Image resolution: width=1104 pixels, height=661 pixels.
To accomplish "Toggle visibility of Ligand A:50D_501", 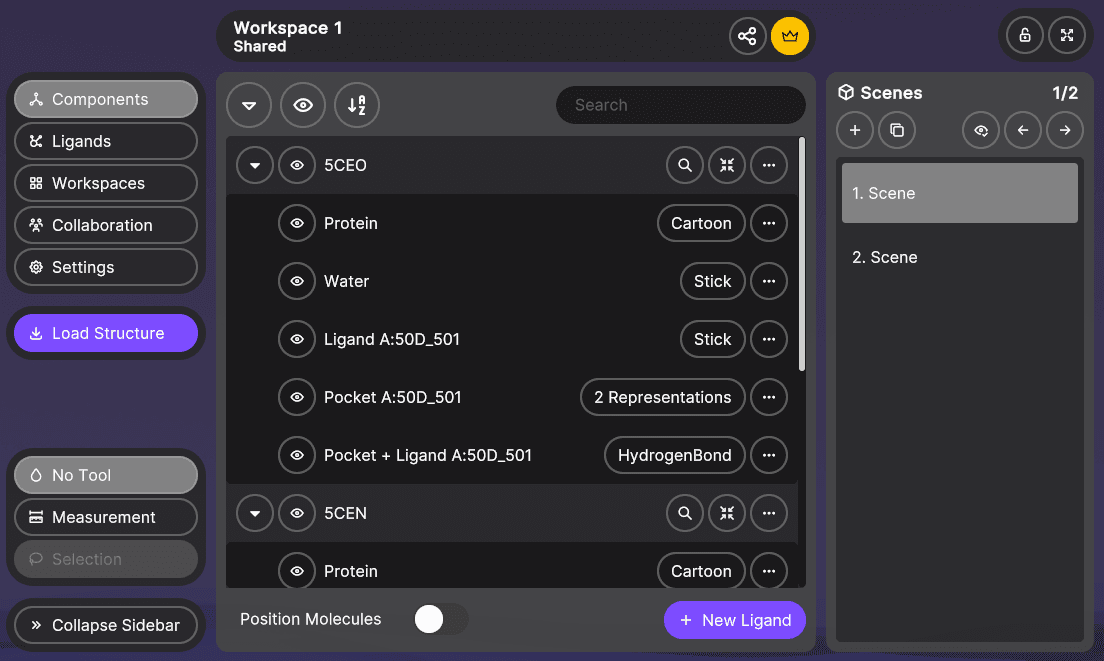I will click(x=297, y=340).
